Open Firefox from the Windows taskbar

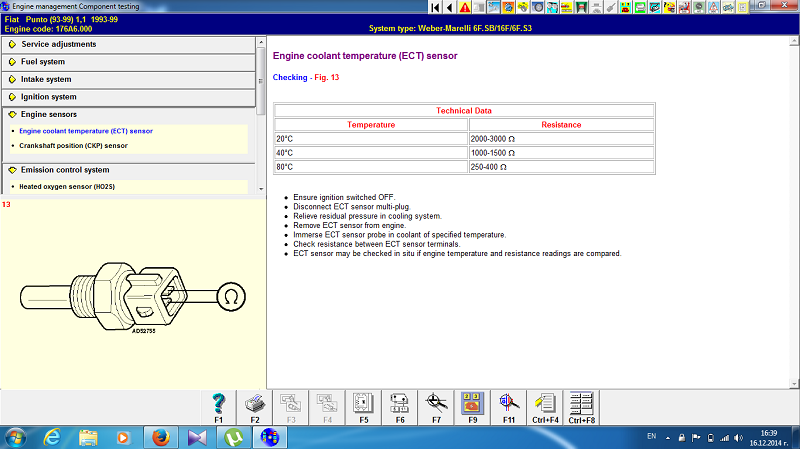160,437
